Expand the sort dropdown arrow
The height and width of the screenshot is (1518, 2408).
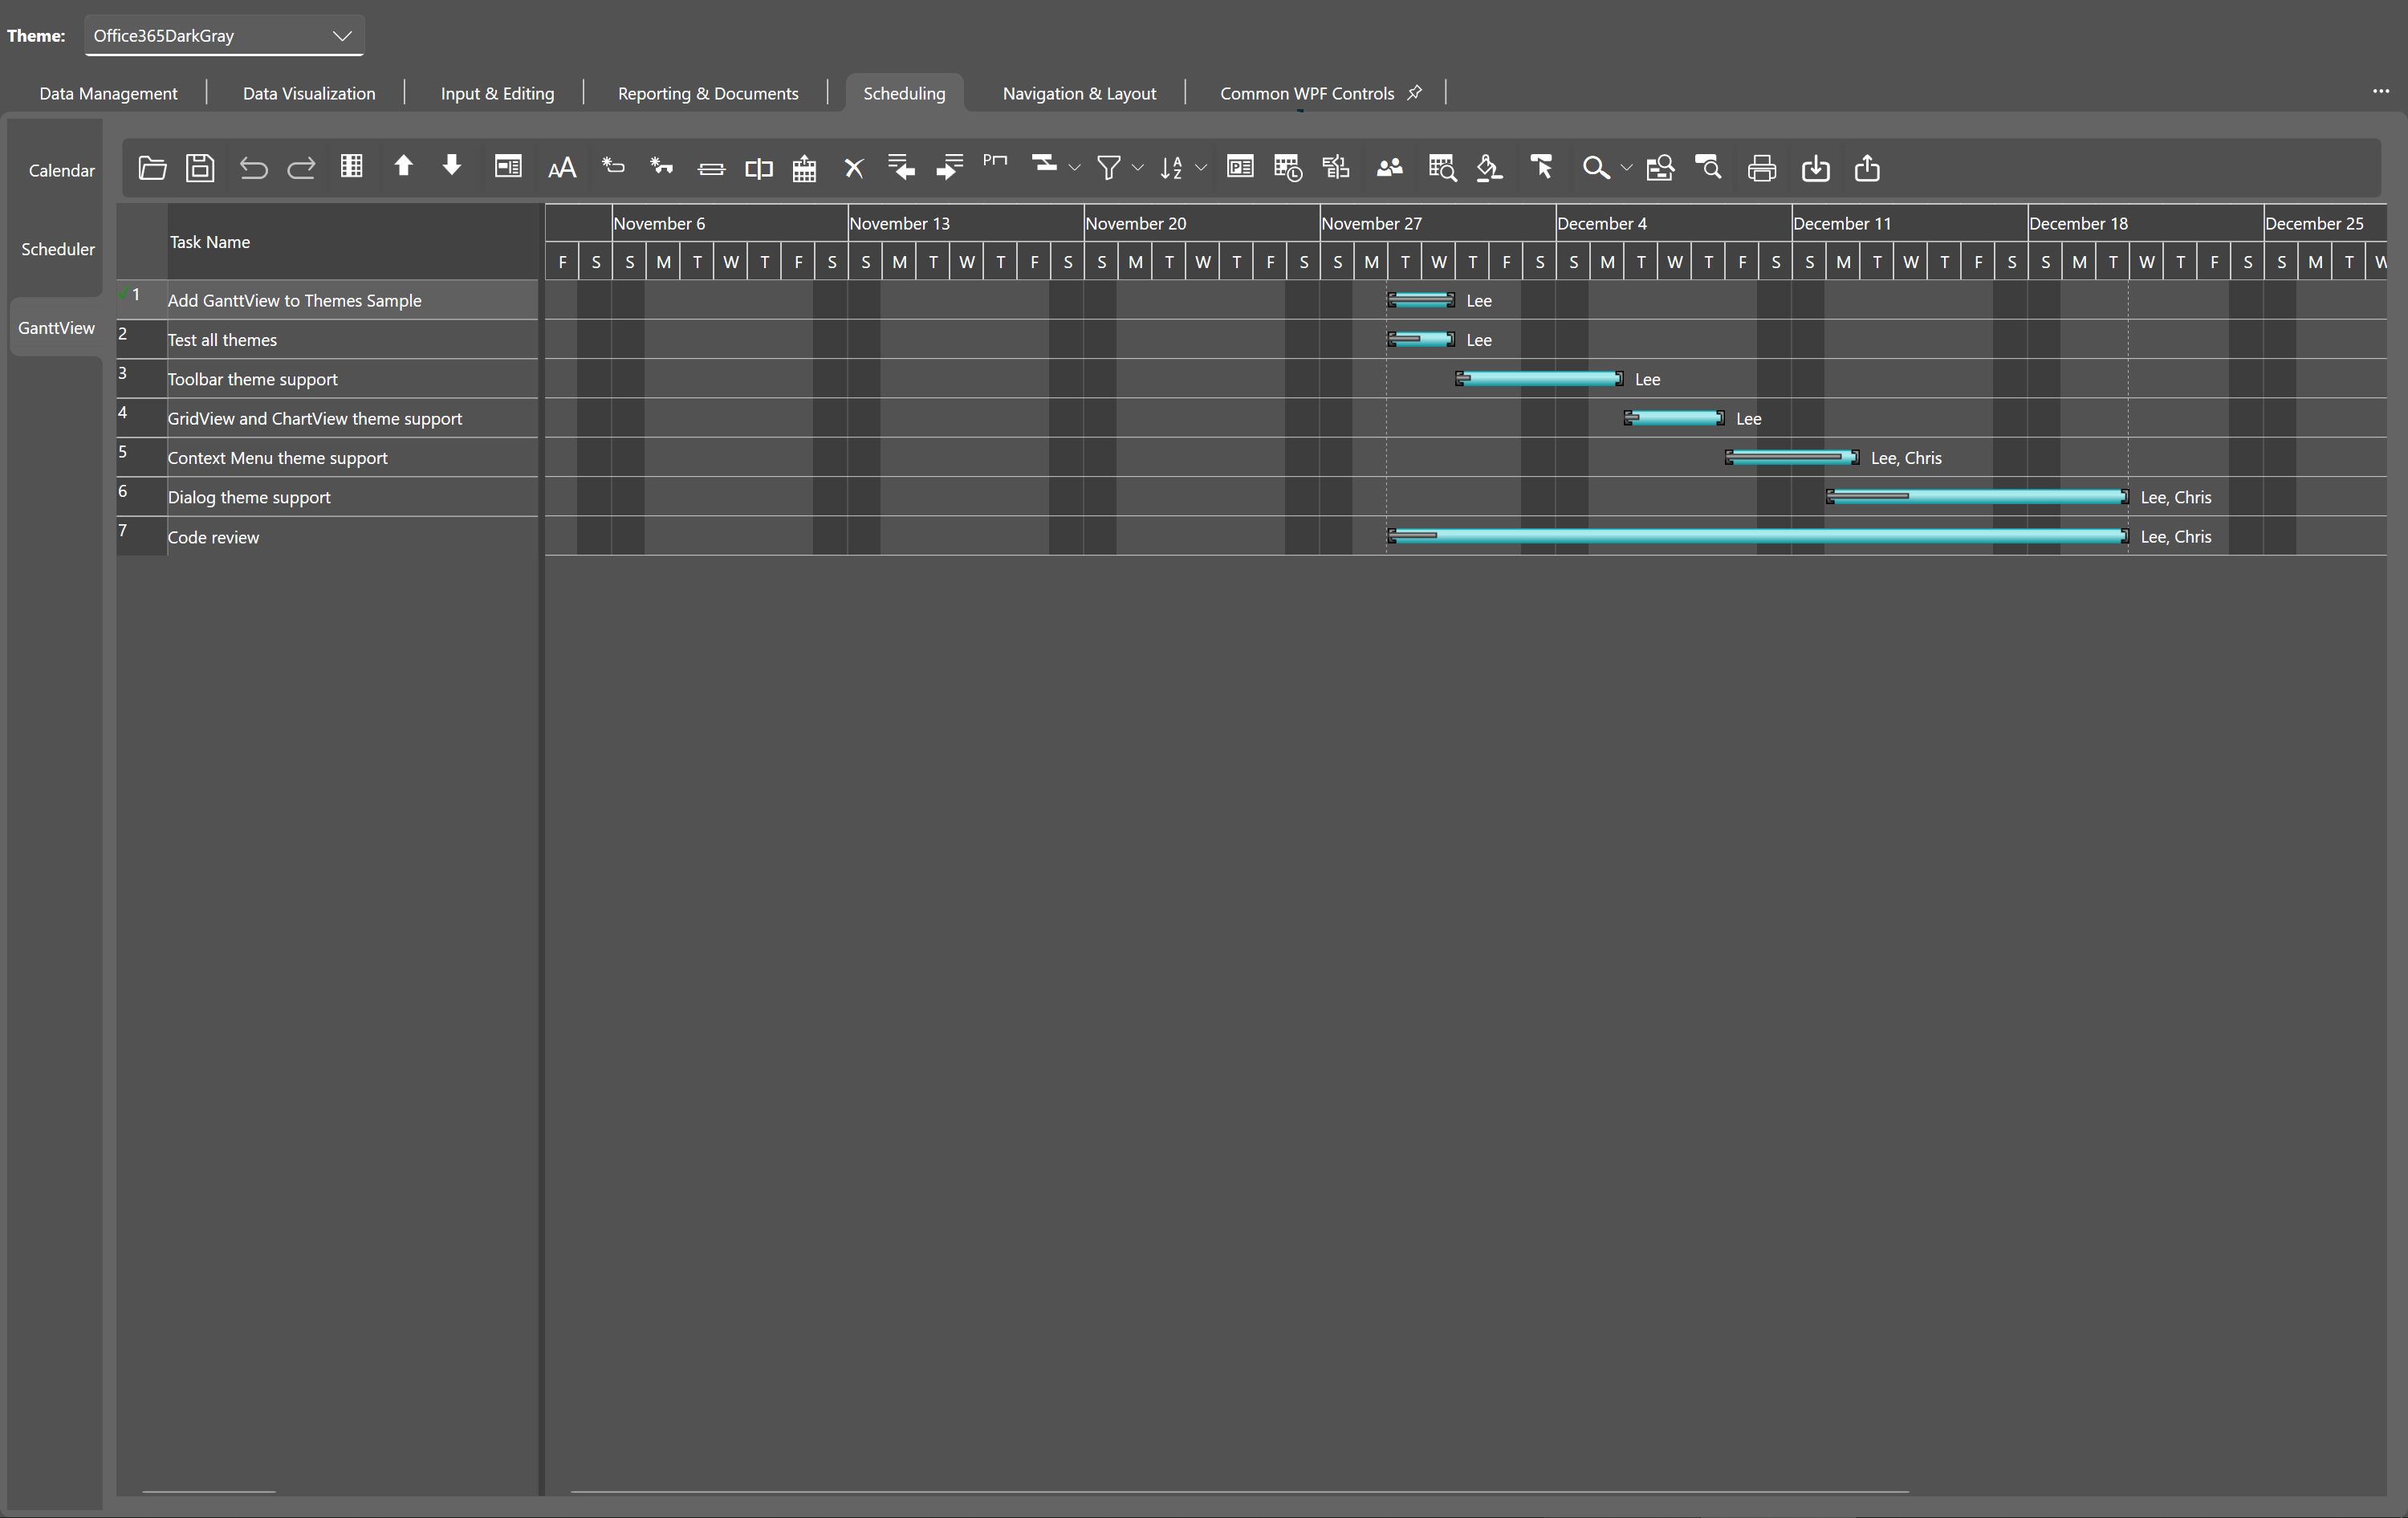[1201, 168]
